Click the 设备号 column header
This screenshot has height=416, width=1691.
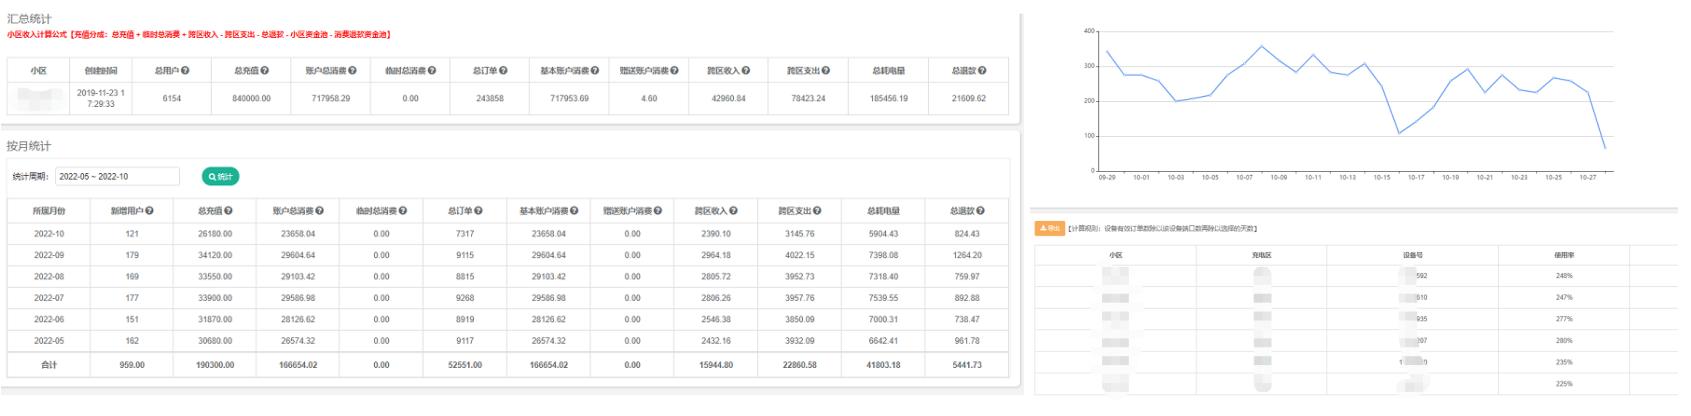click(x=1412, y=255)
